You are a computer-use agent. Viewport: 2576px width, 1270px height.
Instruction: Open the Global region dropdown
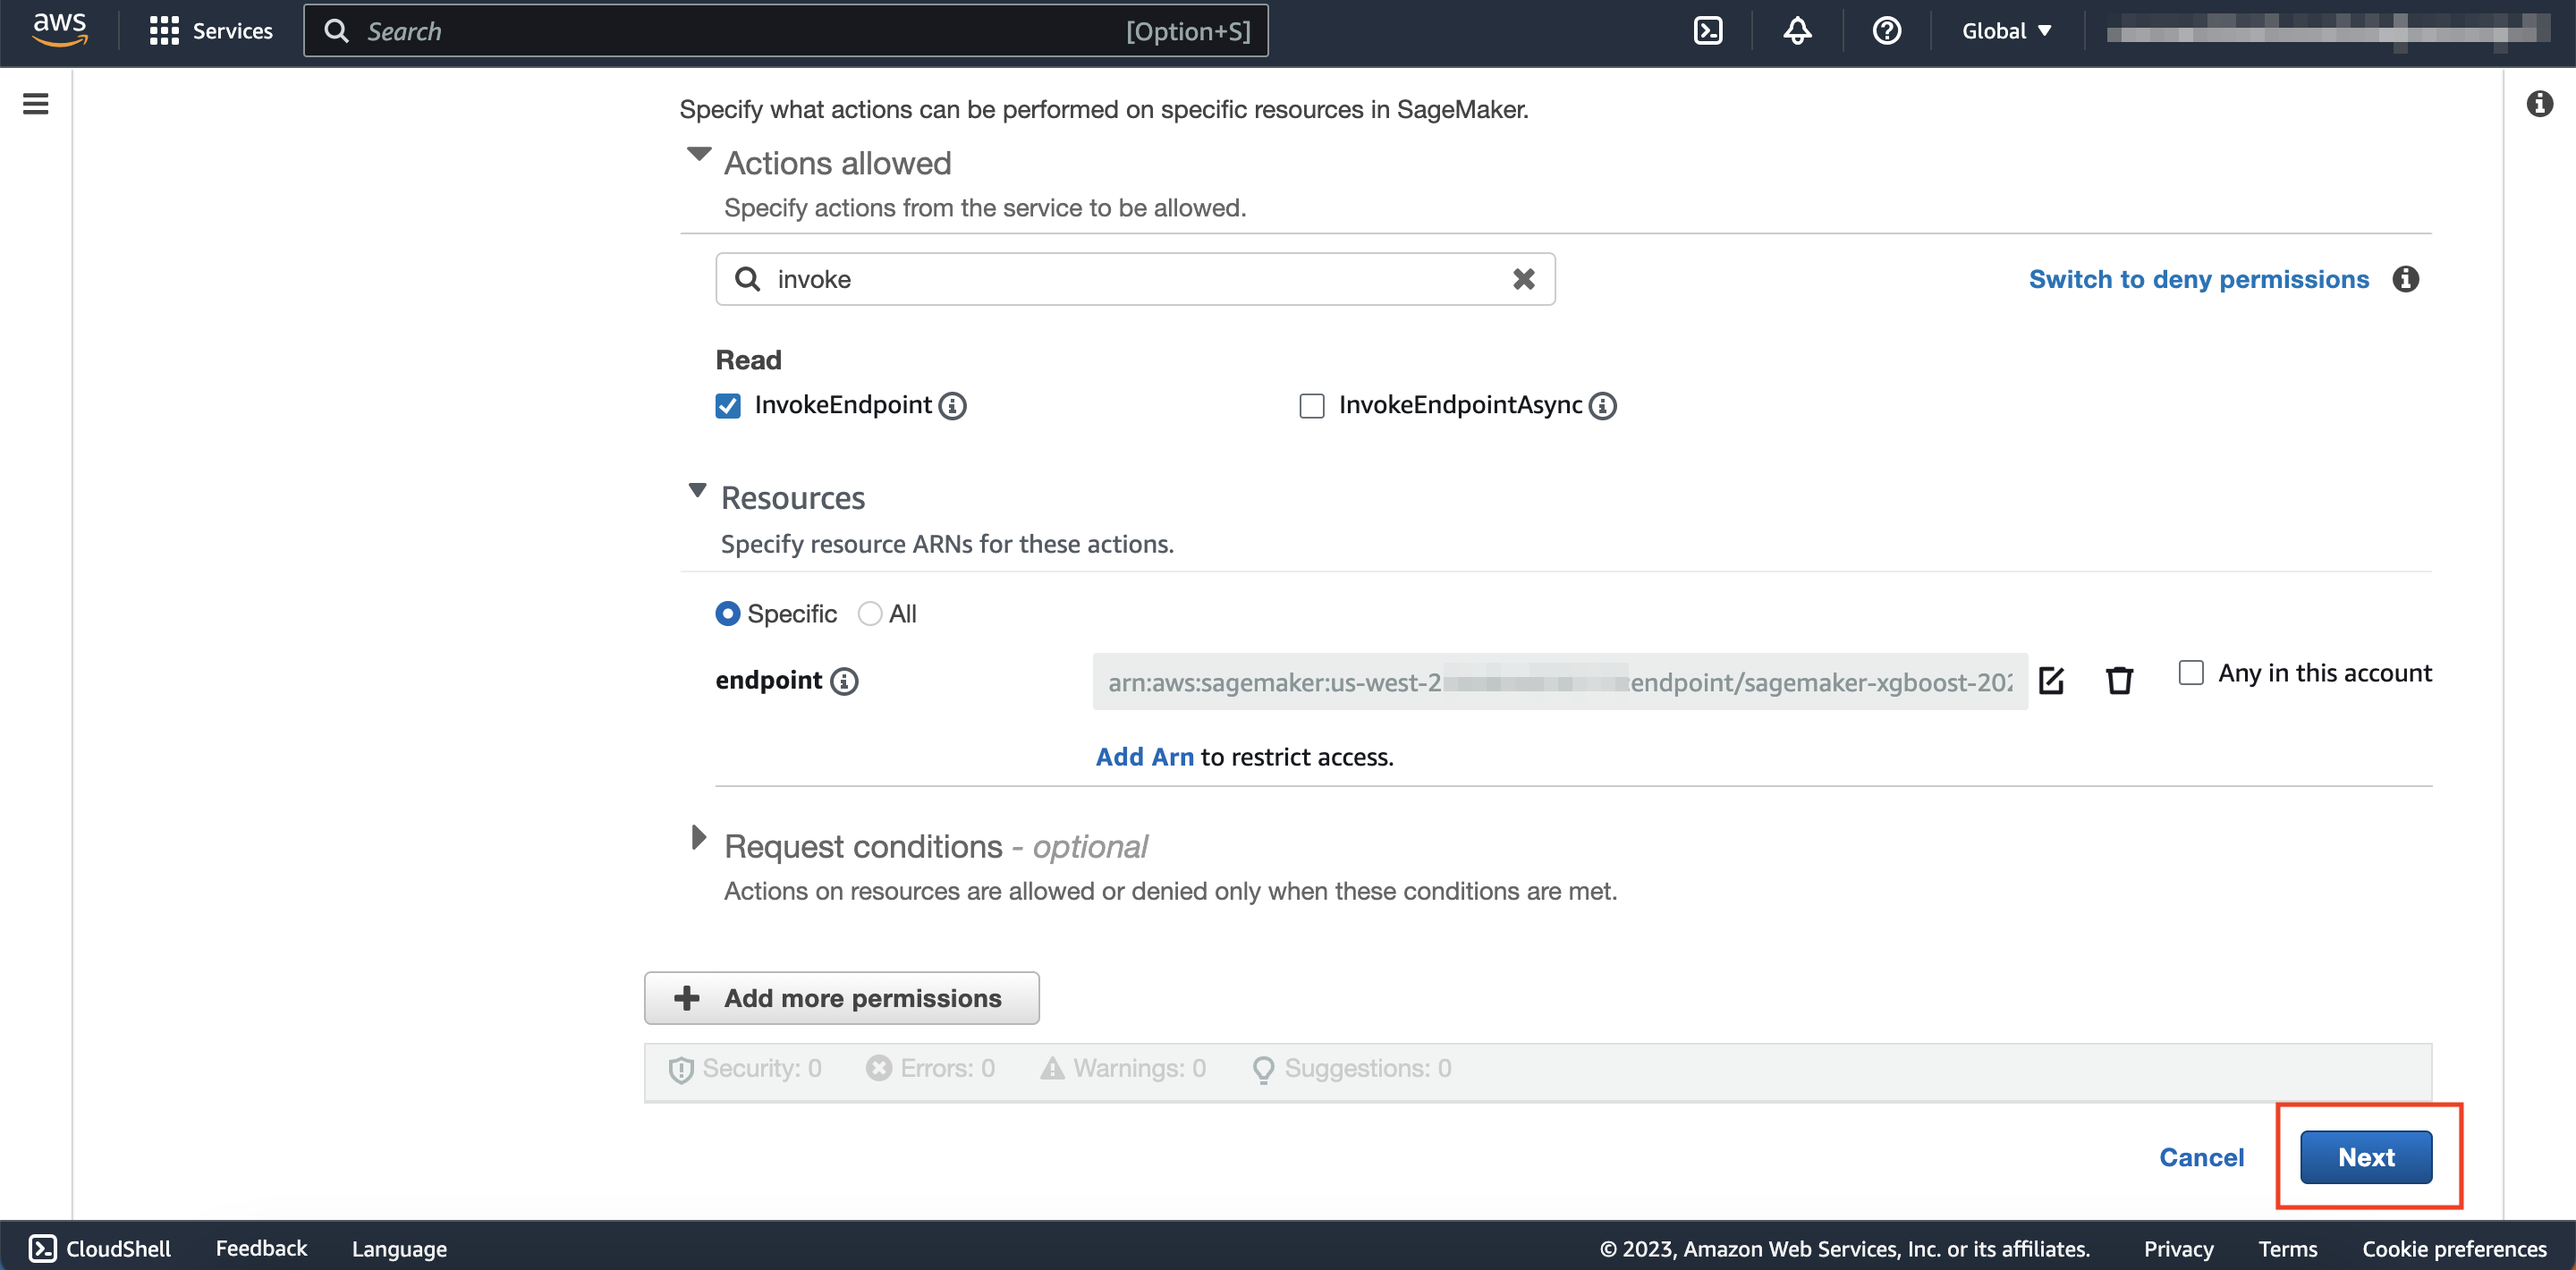(2006, 31)
